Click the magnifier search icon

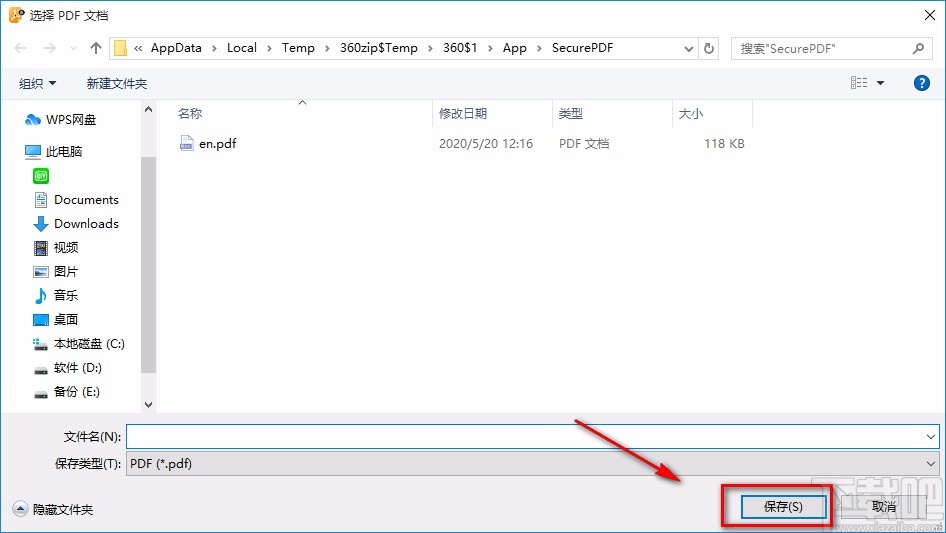point(918,48)
